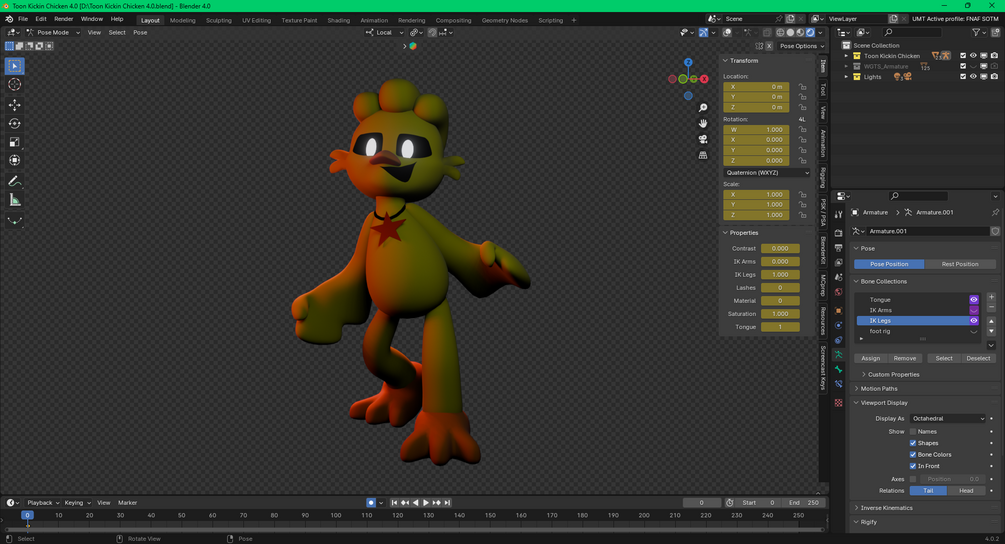
Task: Toggle IK Legs bone collection visibility
Action: click(974, 321)
